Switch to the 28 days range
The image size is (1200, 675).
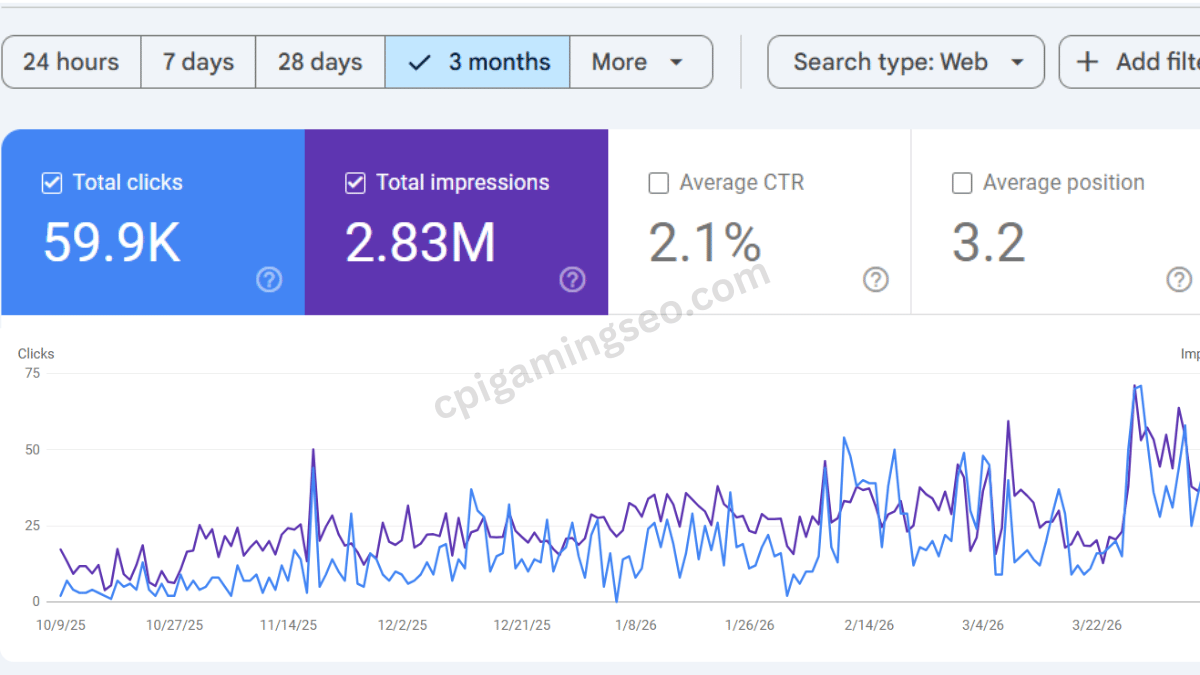click(320, 62)
